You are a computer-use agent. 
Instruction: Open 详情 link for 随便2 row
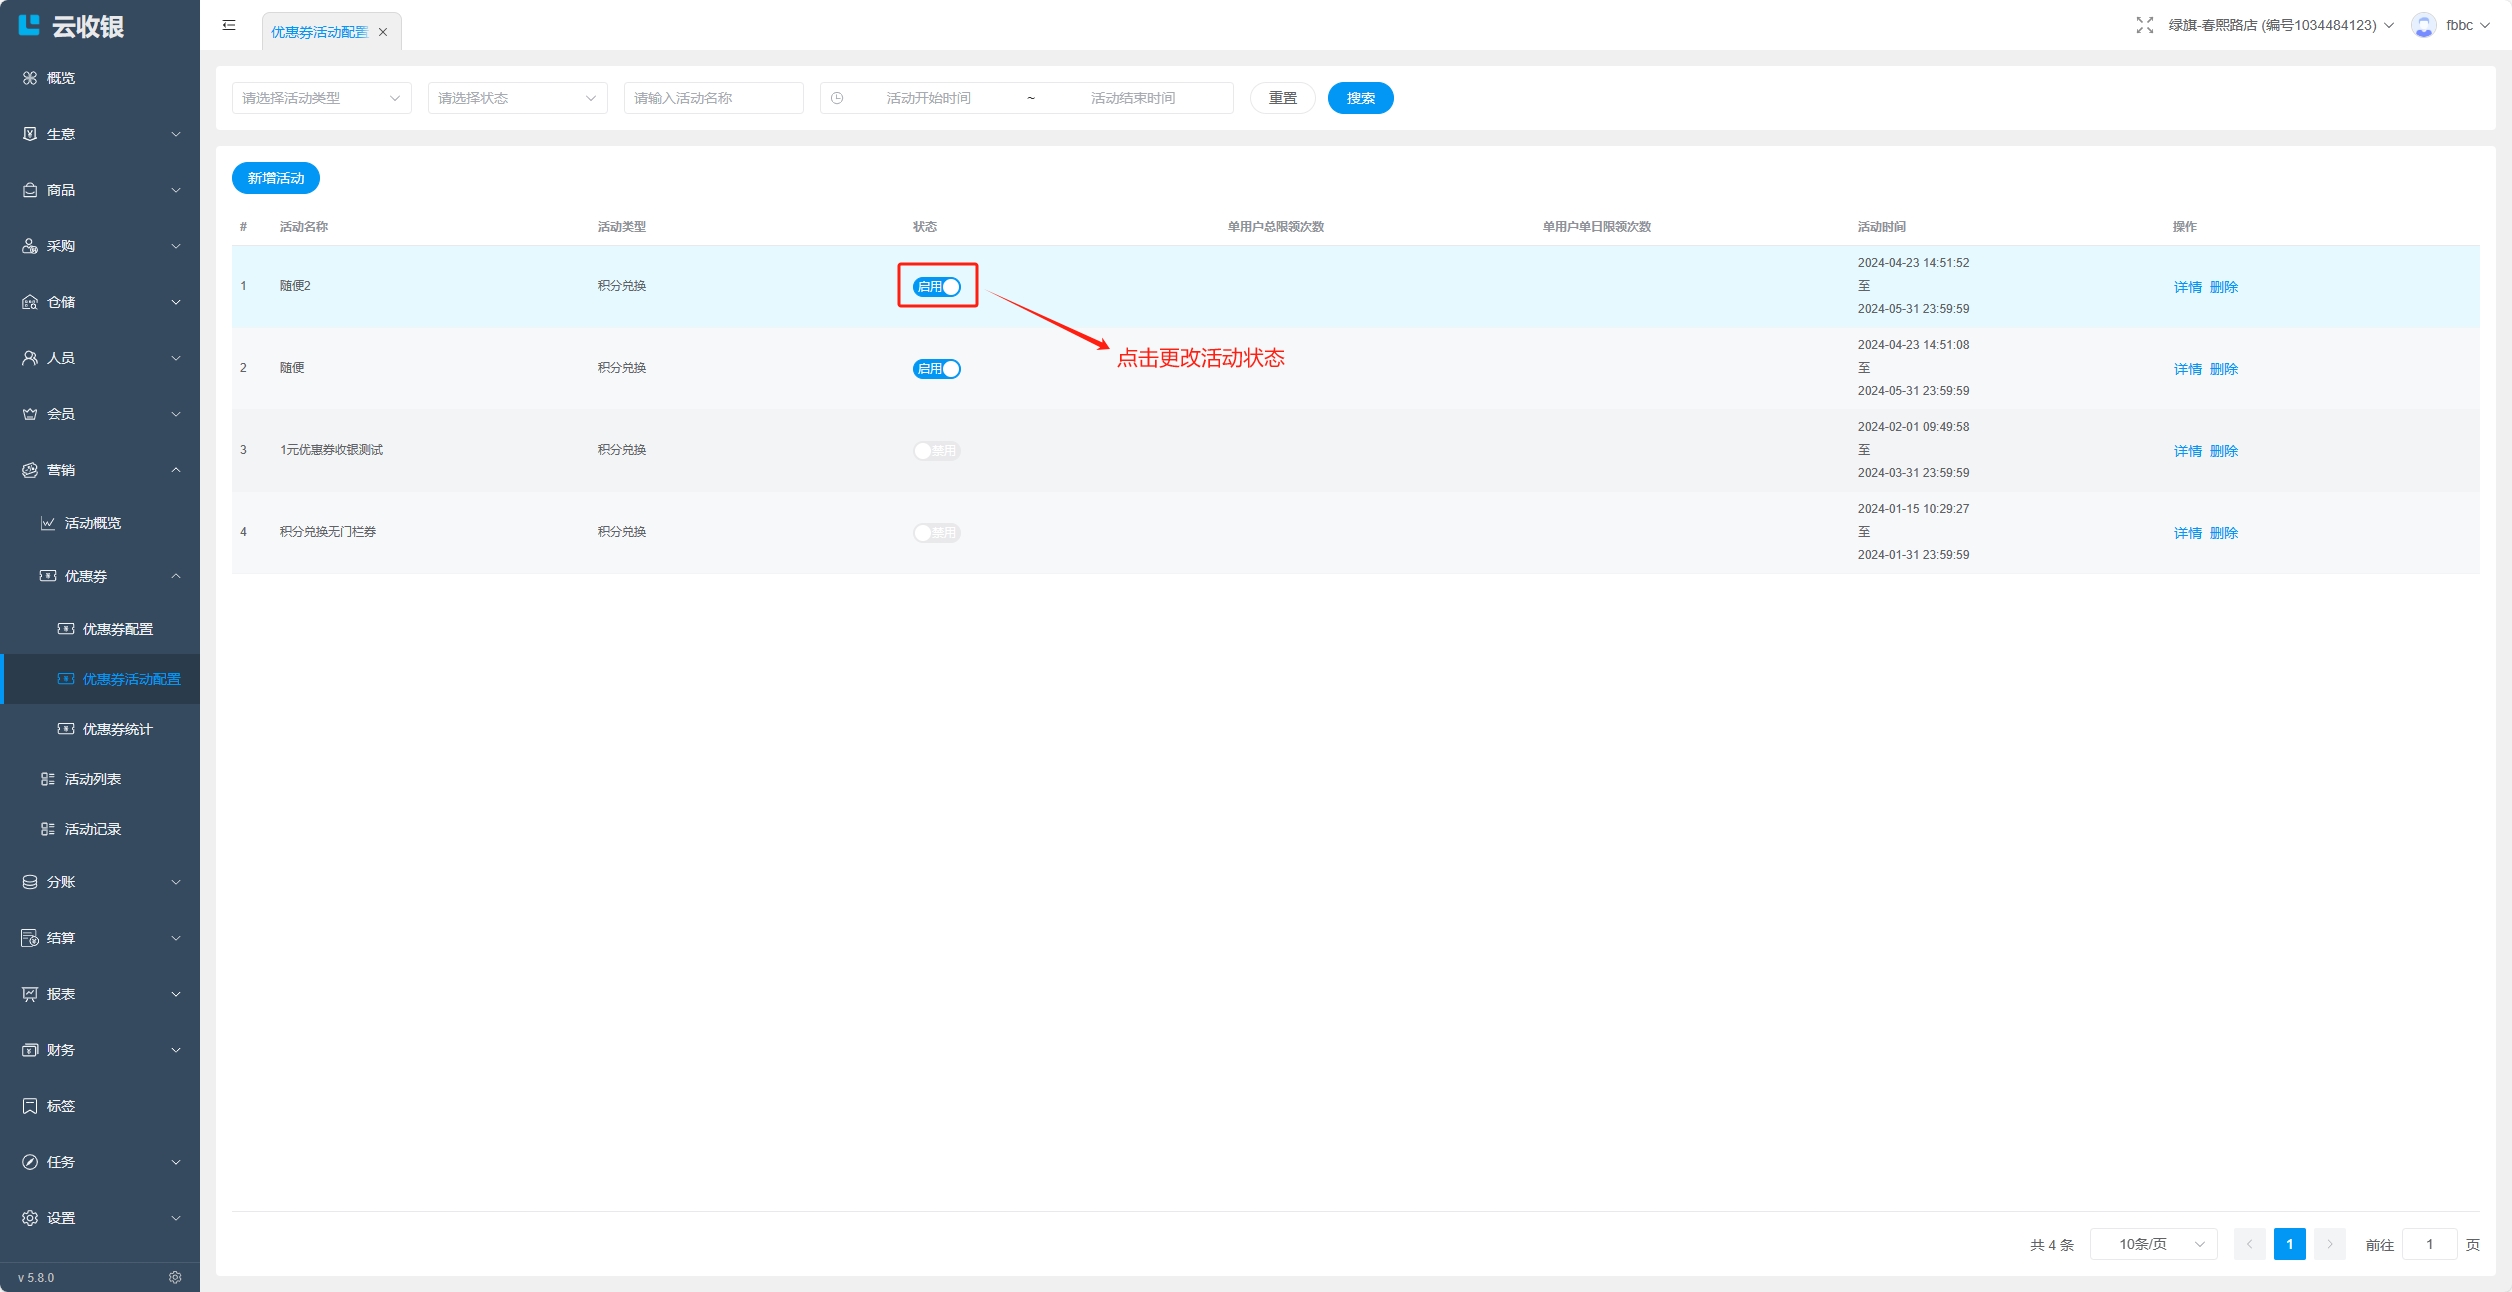[x=2187, y=287]
